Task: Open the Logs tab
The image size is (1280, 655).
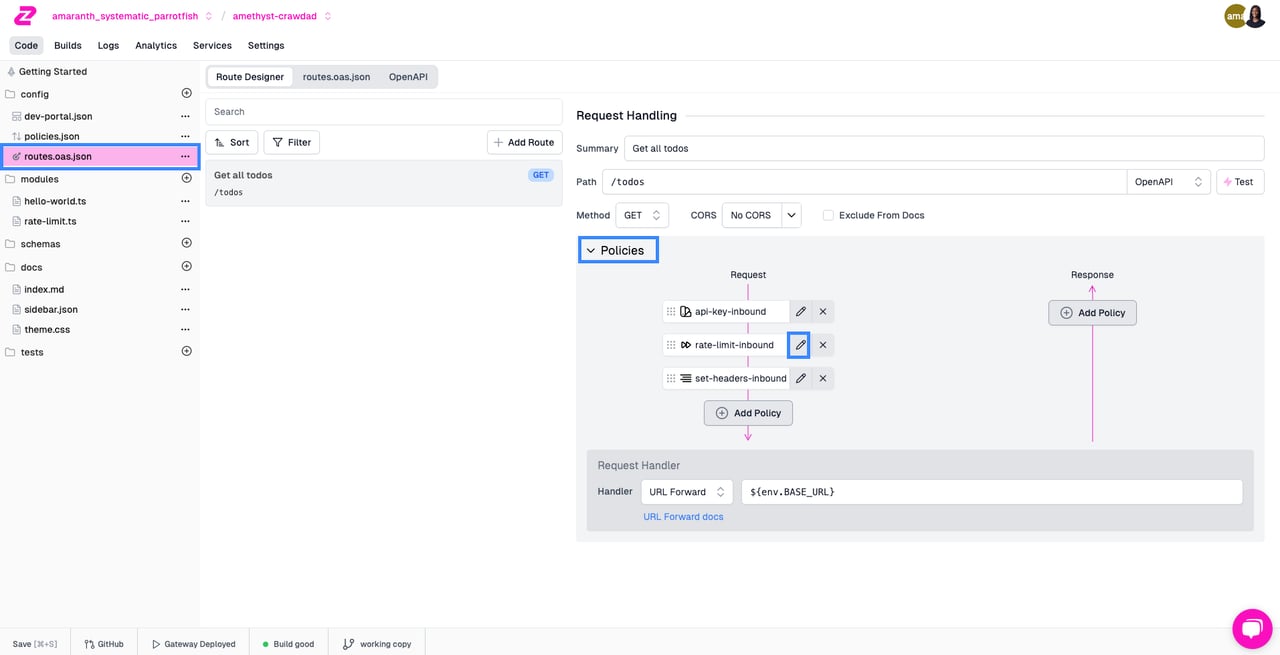Action: pyautogui.click(x=108, y=45)
